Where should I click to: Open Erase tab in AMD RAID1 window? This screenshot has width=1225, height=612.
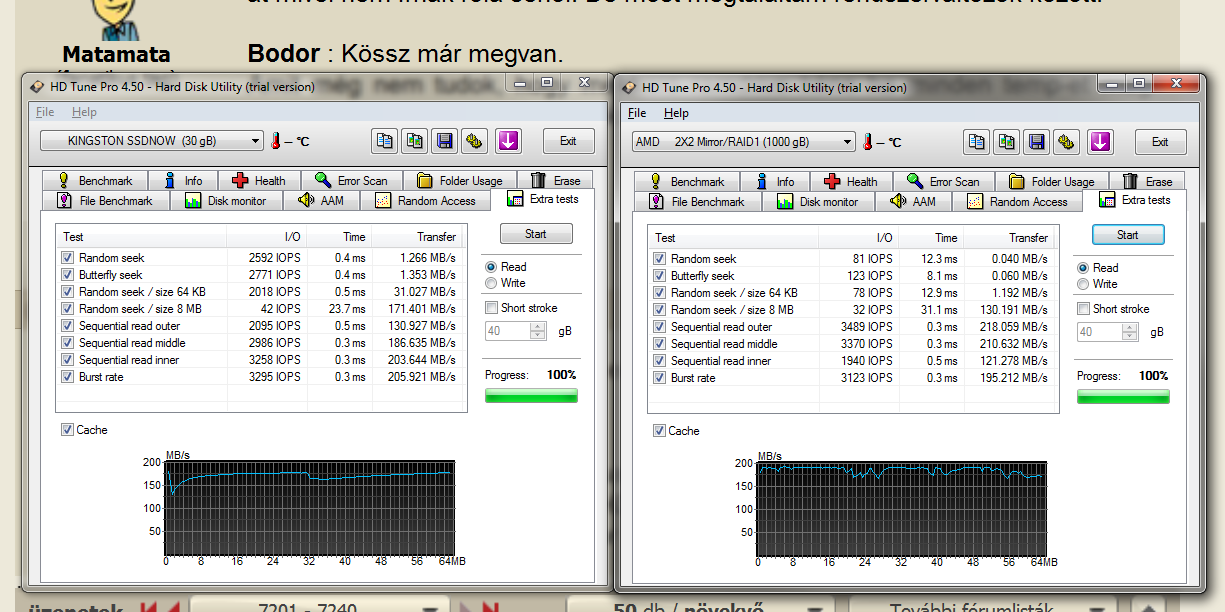click(x=1148, y=182)
